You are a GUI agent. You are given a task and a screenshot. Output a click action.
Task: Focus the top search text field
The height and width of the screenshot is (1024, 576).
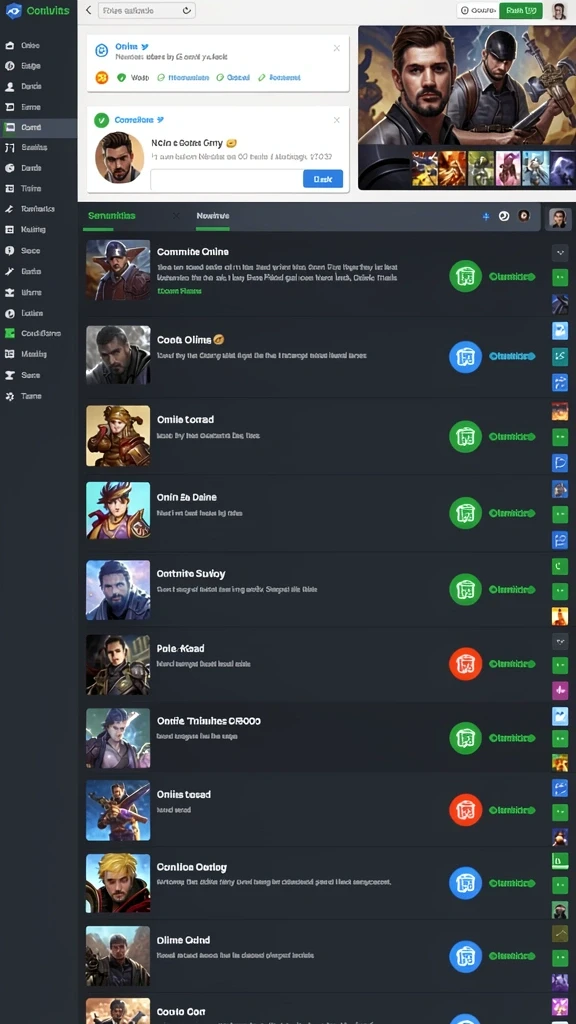(146, 10)
